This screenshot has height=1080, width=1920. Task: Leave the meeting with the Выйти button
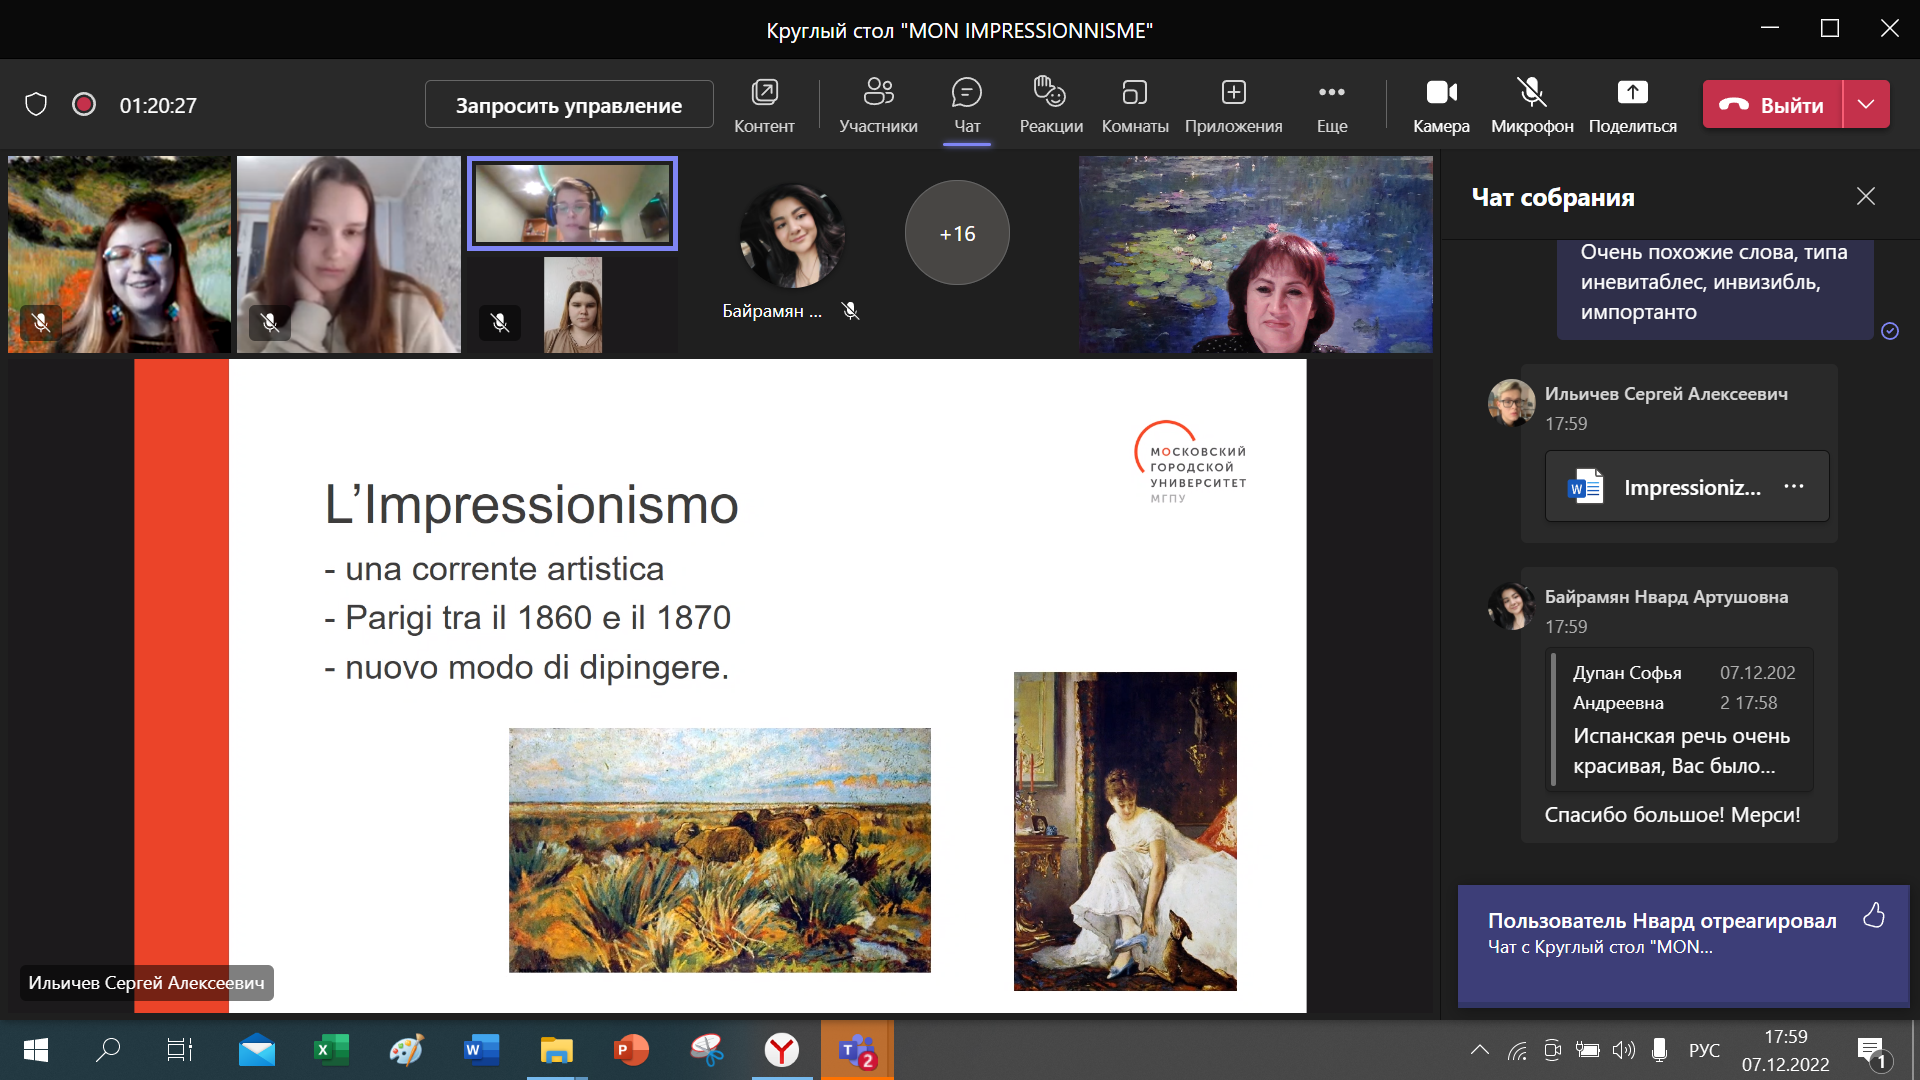pyautogui.click(x=1772, y=105)
